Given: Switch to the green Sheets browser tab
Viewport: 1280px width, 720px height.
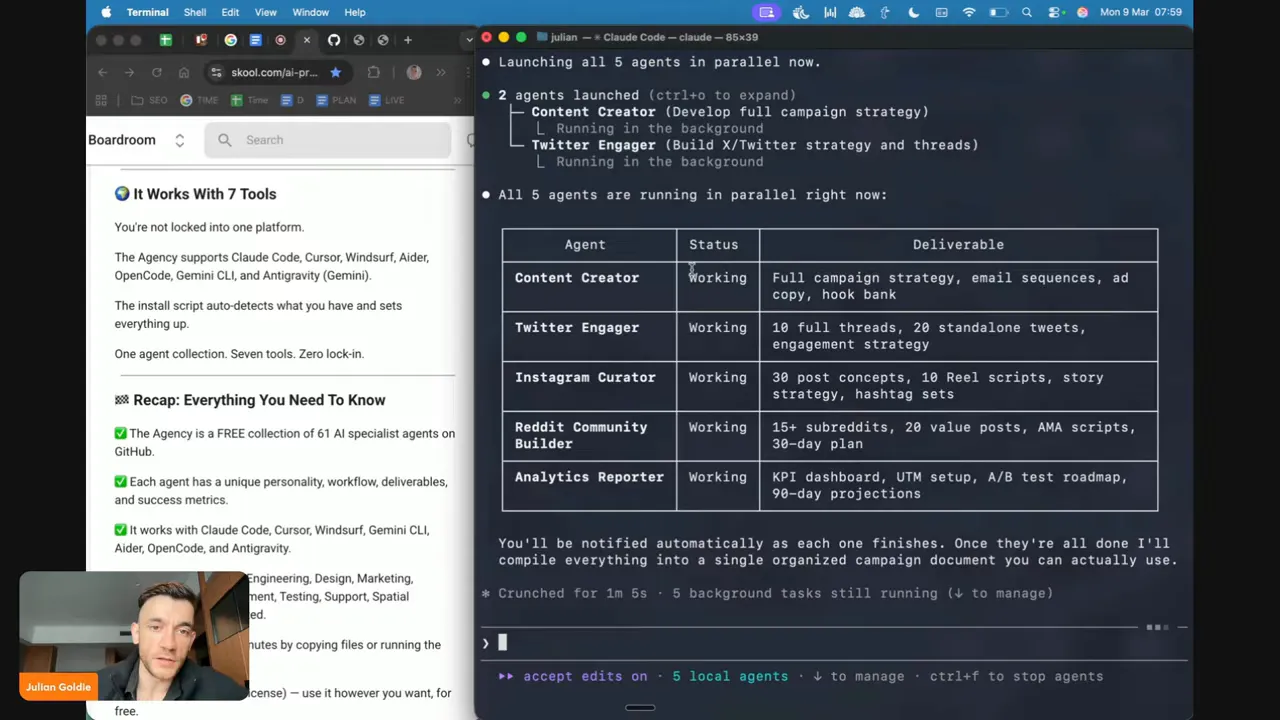Looking at the screenshot, I should coord(166,40).
